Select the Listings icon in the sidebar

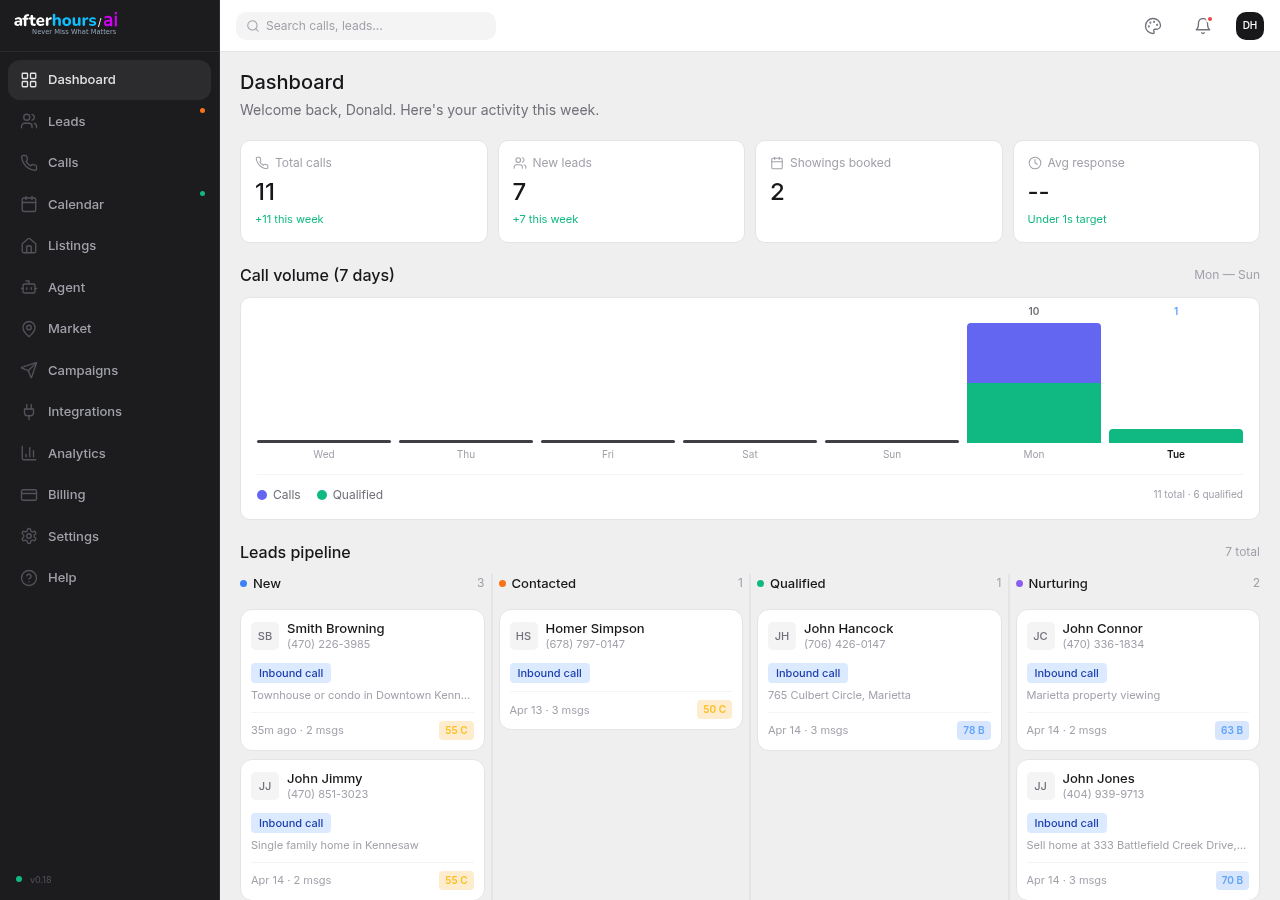coord(31,245)
